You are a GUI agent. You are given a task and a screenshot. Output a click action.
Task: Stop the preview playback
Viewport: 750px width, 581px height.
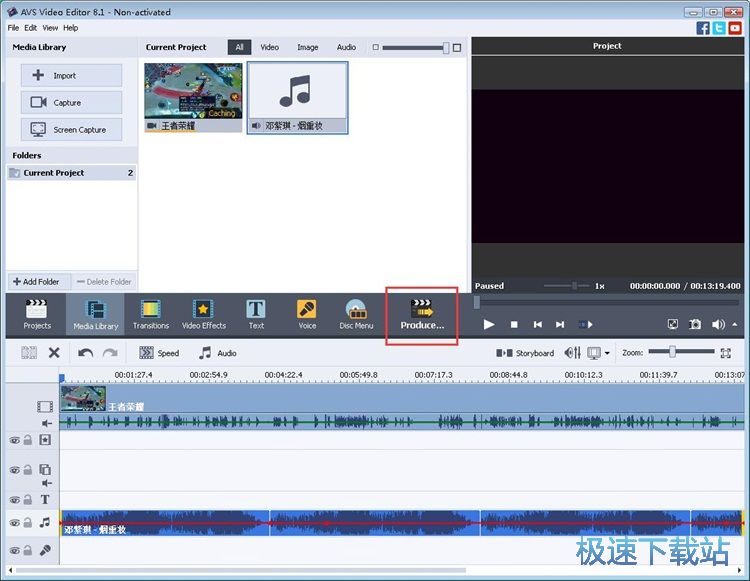click(x=514, y=324)
